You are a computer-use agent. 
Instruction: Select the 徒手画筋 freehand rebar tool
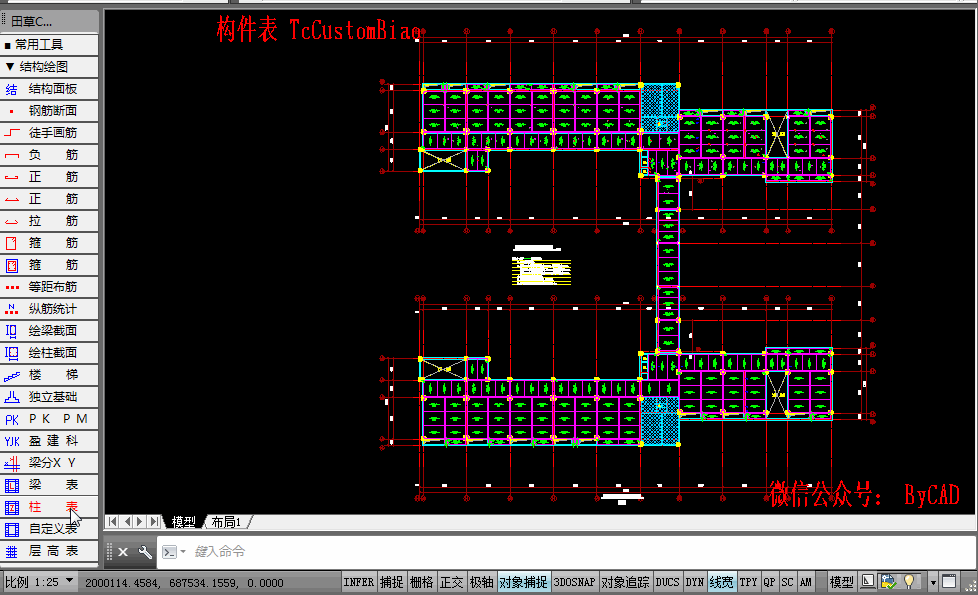(49, 133)
